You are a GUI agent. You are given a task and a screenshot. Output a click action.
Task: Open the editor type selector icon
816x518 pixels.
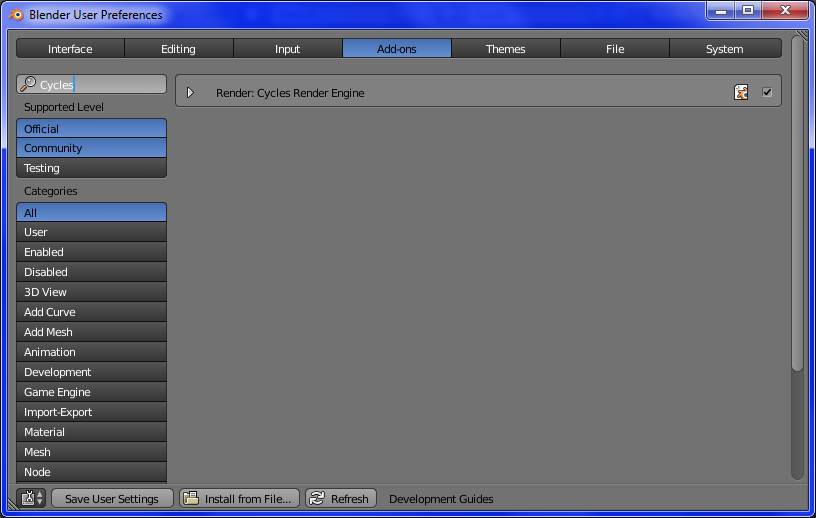point(32,498)
